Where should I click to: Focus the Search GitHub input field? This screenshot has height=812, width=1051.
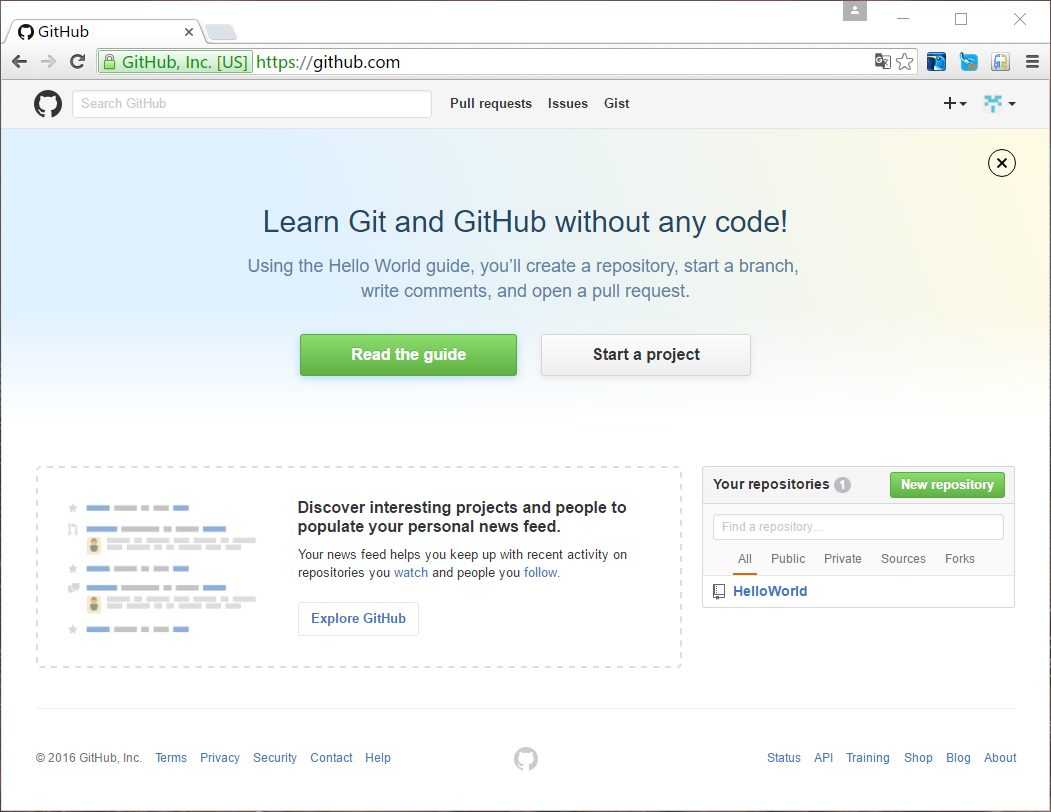pyautogui.click(x=251, y=103)
